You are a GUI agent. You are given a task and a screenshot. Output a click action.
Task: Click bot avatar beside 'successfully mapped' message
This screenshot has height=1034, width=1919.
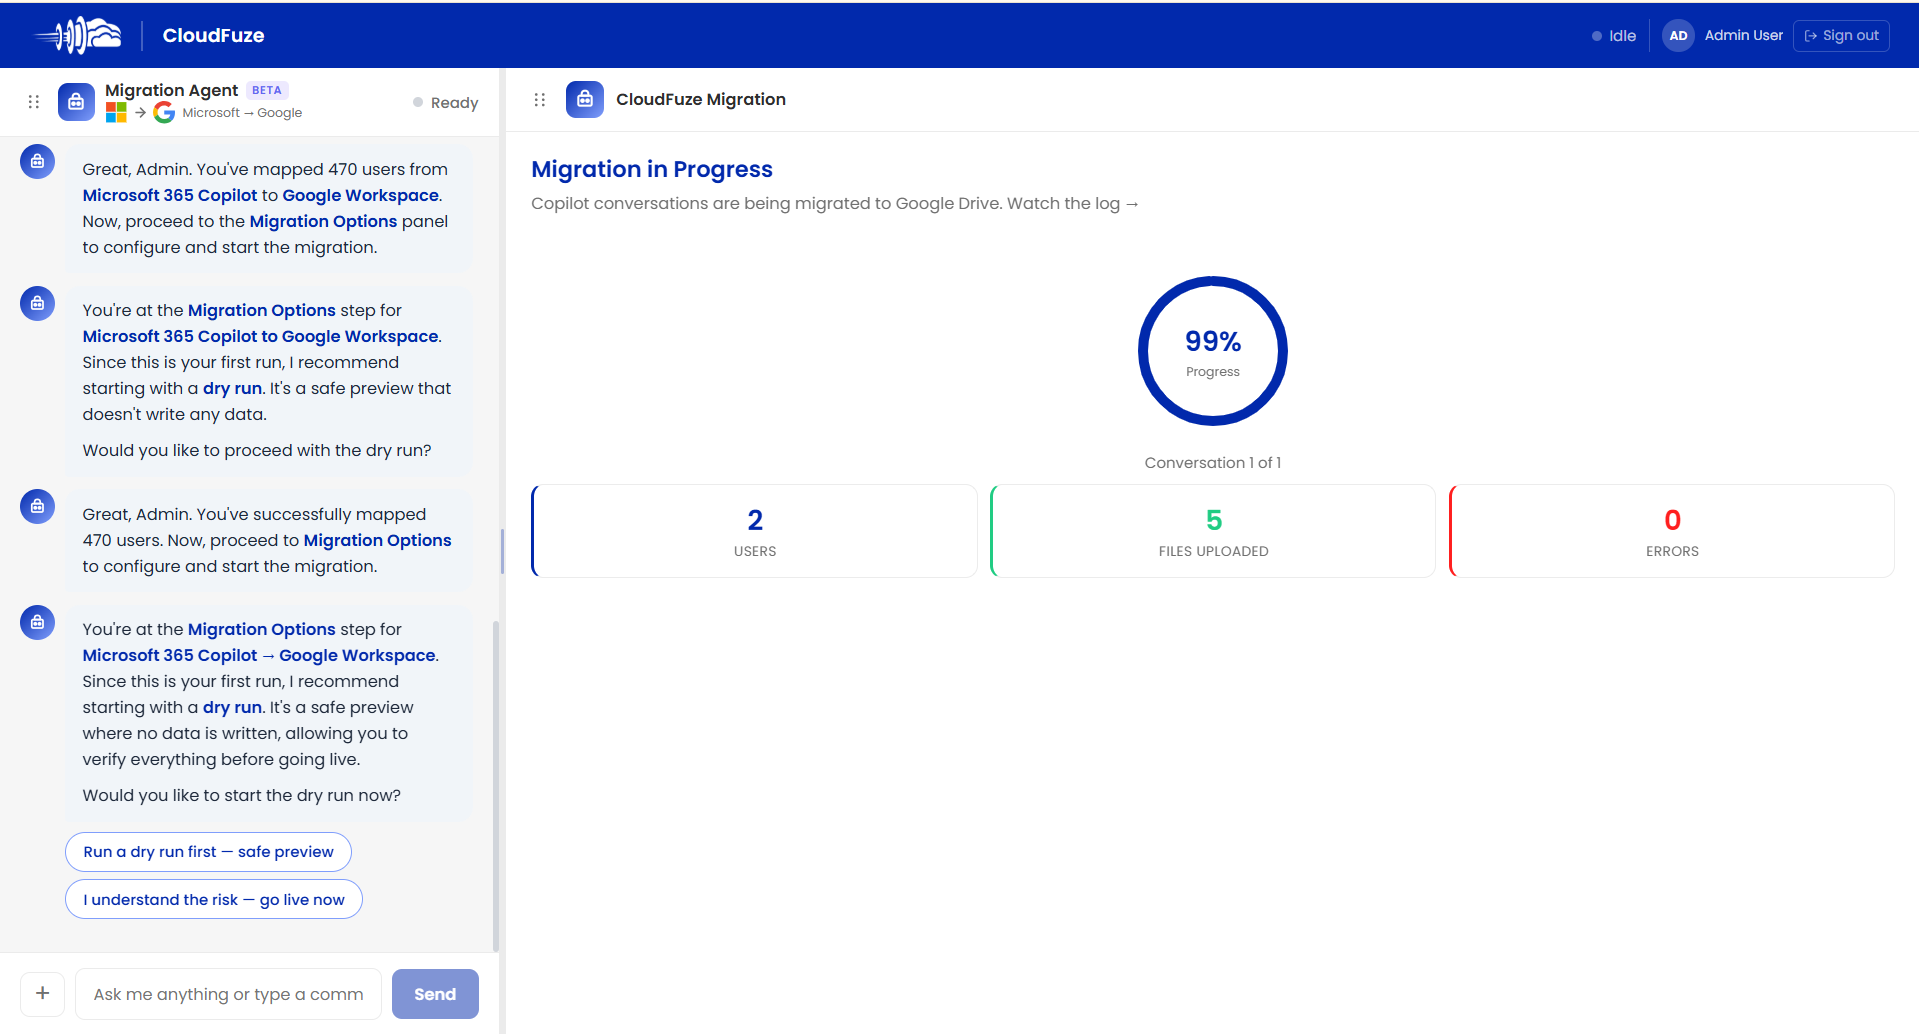37,506
